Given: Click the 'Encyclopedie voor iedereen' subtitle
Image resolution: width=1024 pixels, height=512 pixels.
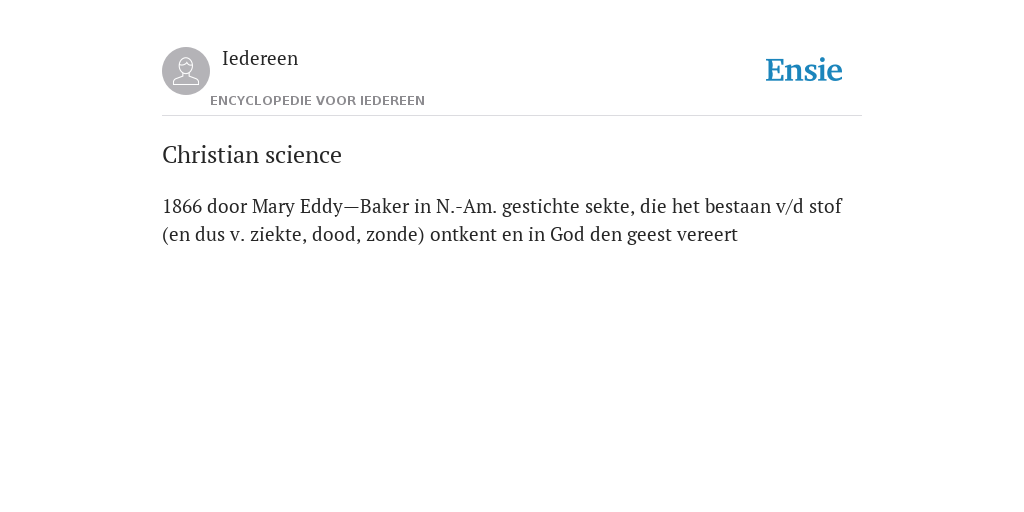Looking at the screenshot, I should pyautogui.click(x=317, y=101).
